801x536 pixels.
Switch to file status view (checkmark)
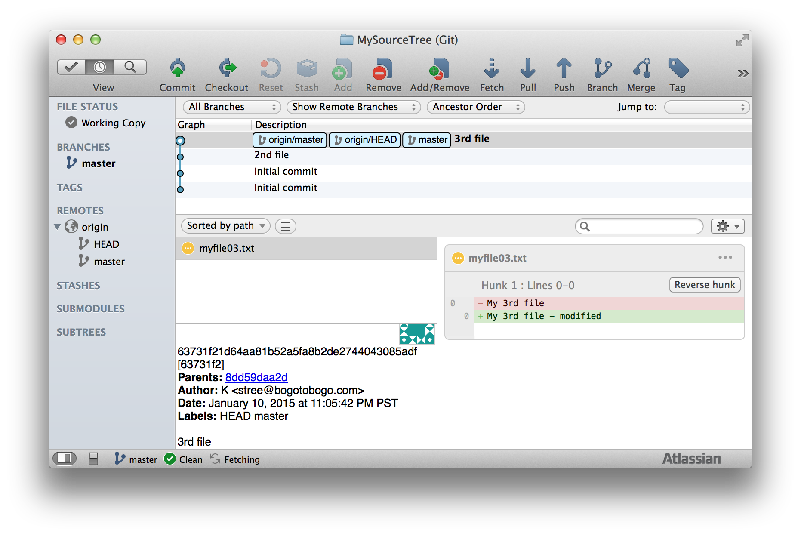point(71,67)
